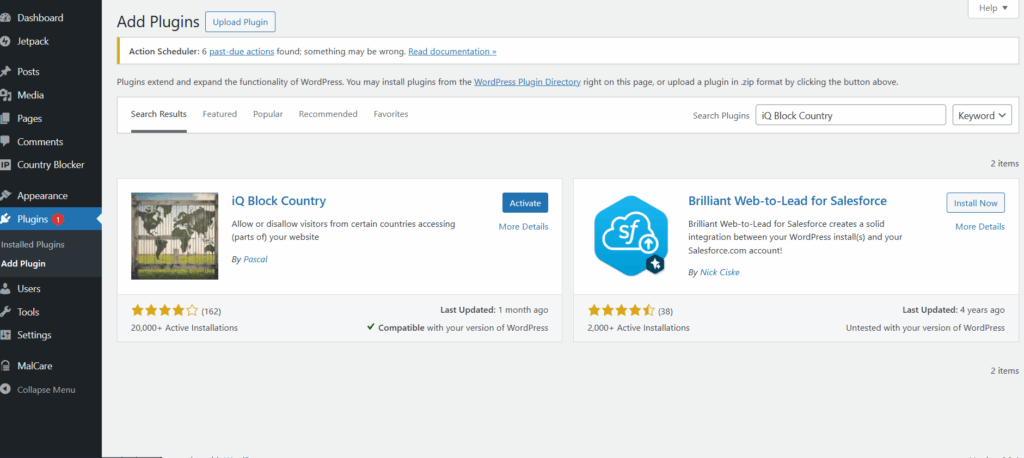
Task: Switch to the Popular tab
Action: click(268, 114)
